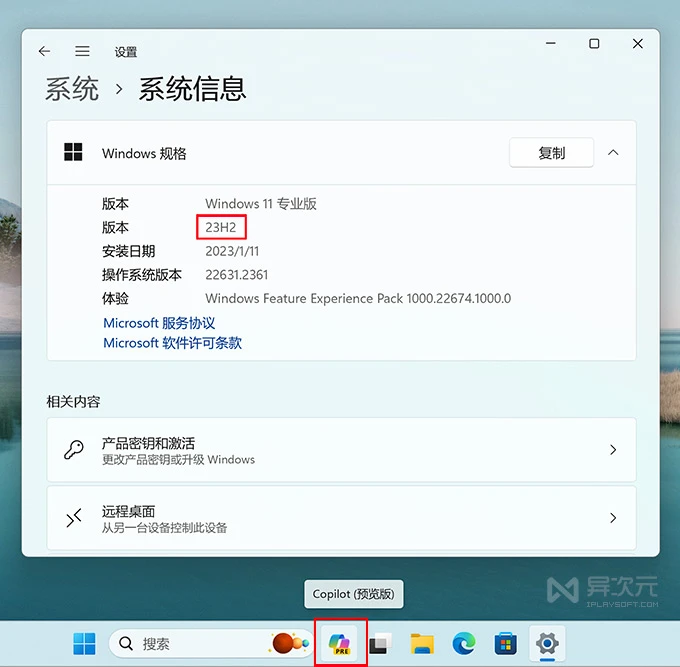This screenshot has width=680, height=667.
Task: Collapse the Windows 规格 section
Action: [x=613, y=153]
